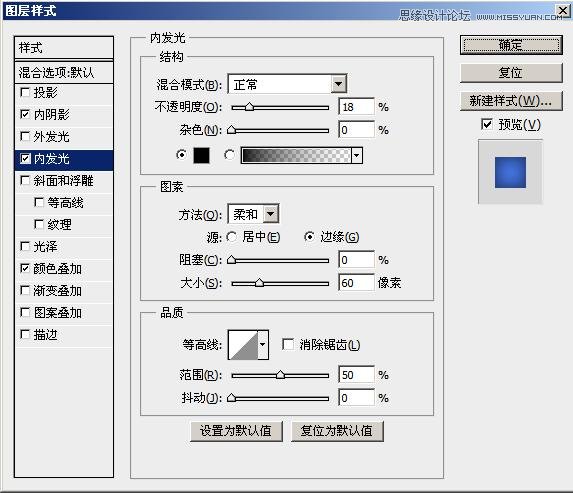573x493 pixels.
Task: Open the 等高线 contour picker arrow
Action: (x=263, y=345)
